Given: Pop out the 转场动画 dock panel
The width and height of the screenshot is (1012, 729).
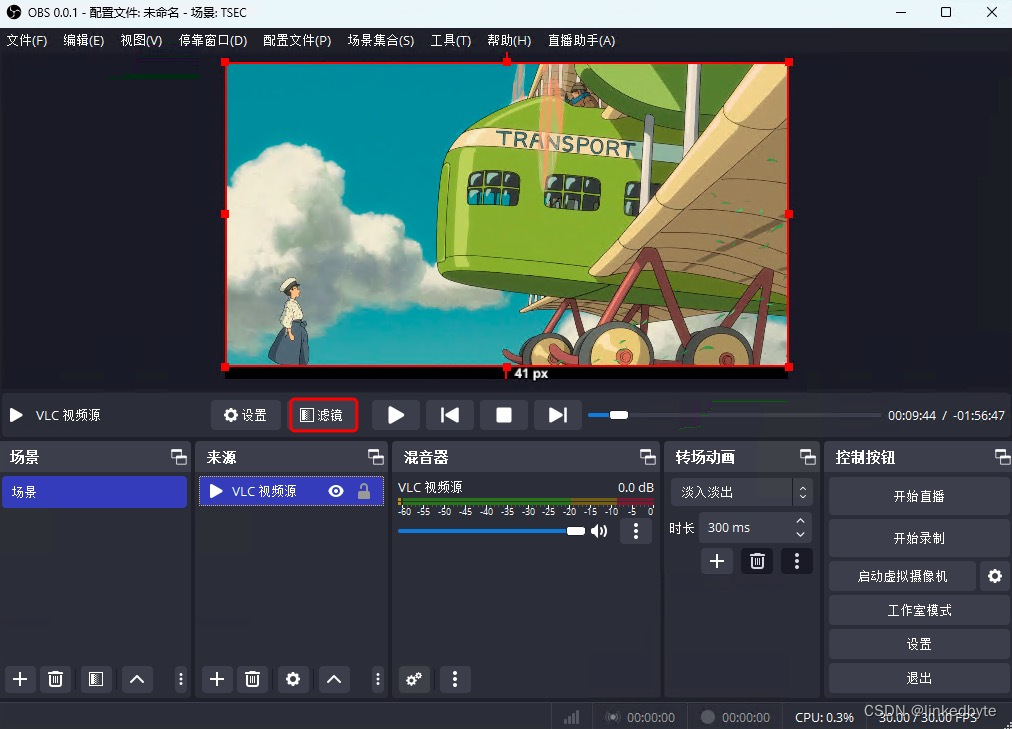Looking at the screenshot, I should (807, 457).
